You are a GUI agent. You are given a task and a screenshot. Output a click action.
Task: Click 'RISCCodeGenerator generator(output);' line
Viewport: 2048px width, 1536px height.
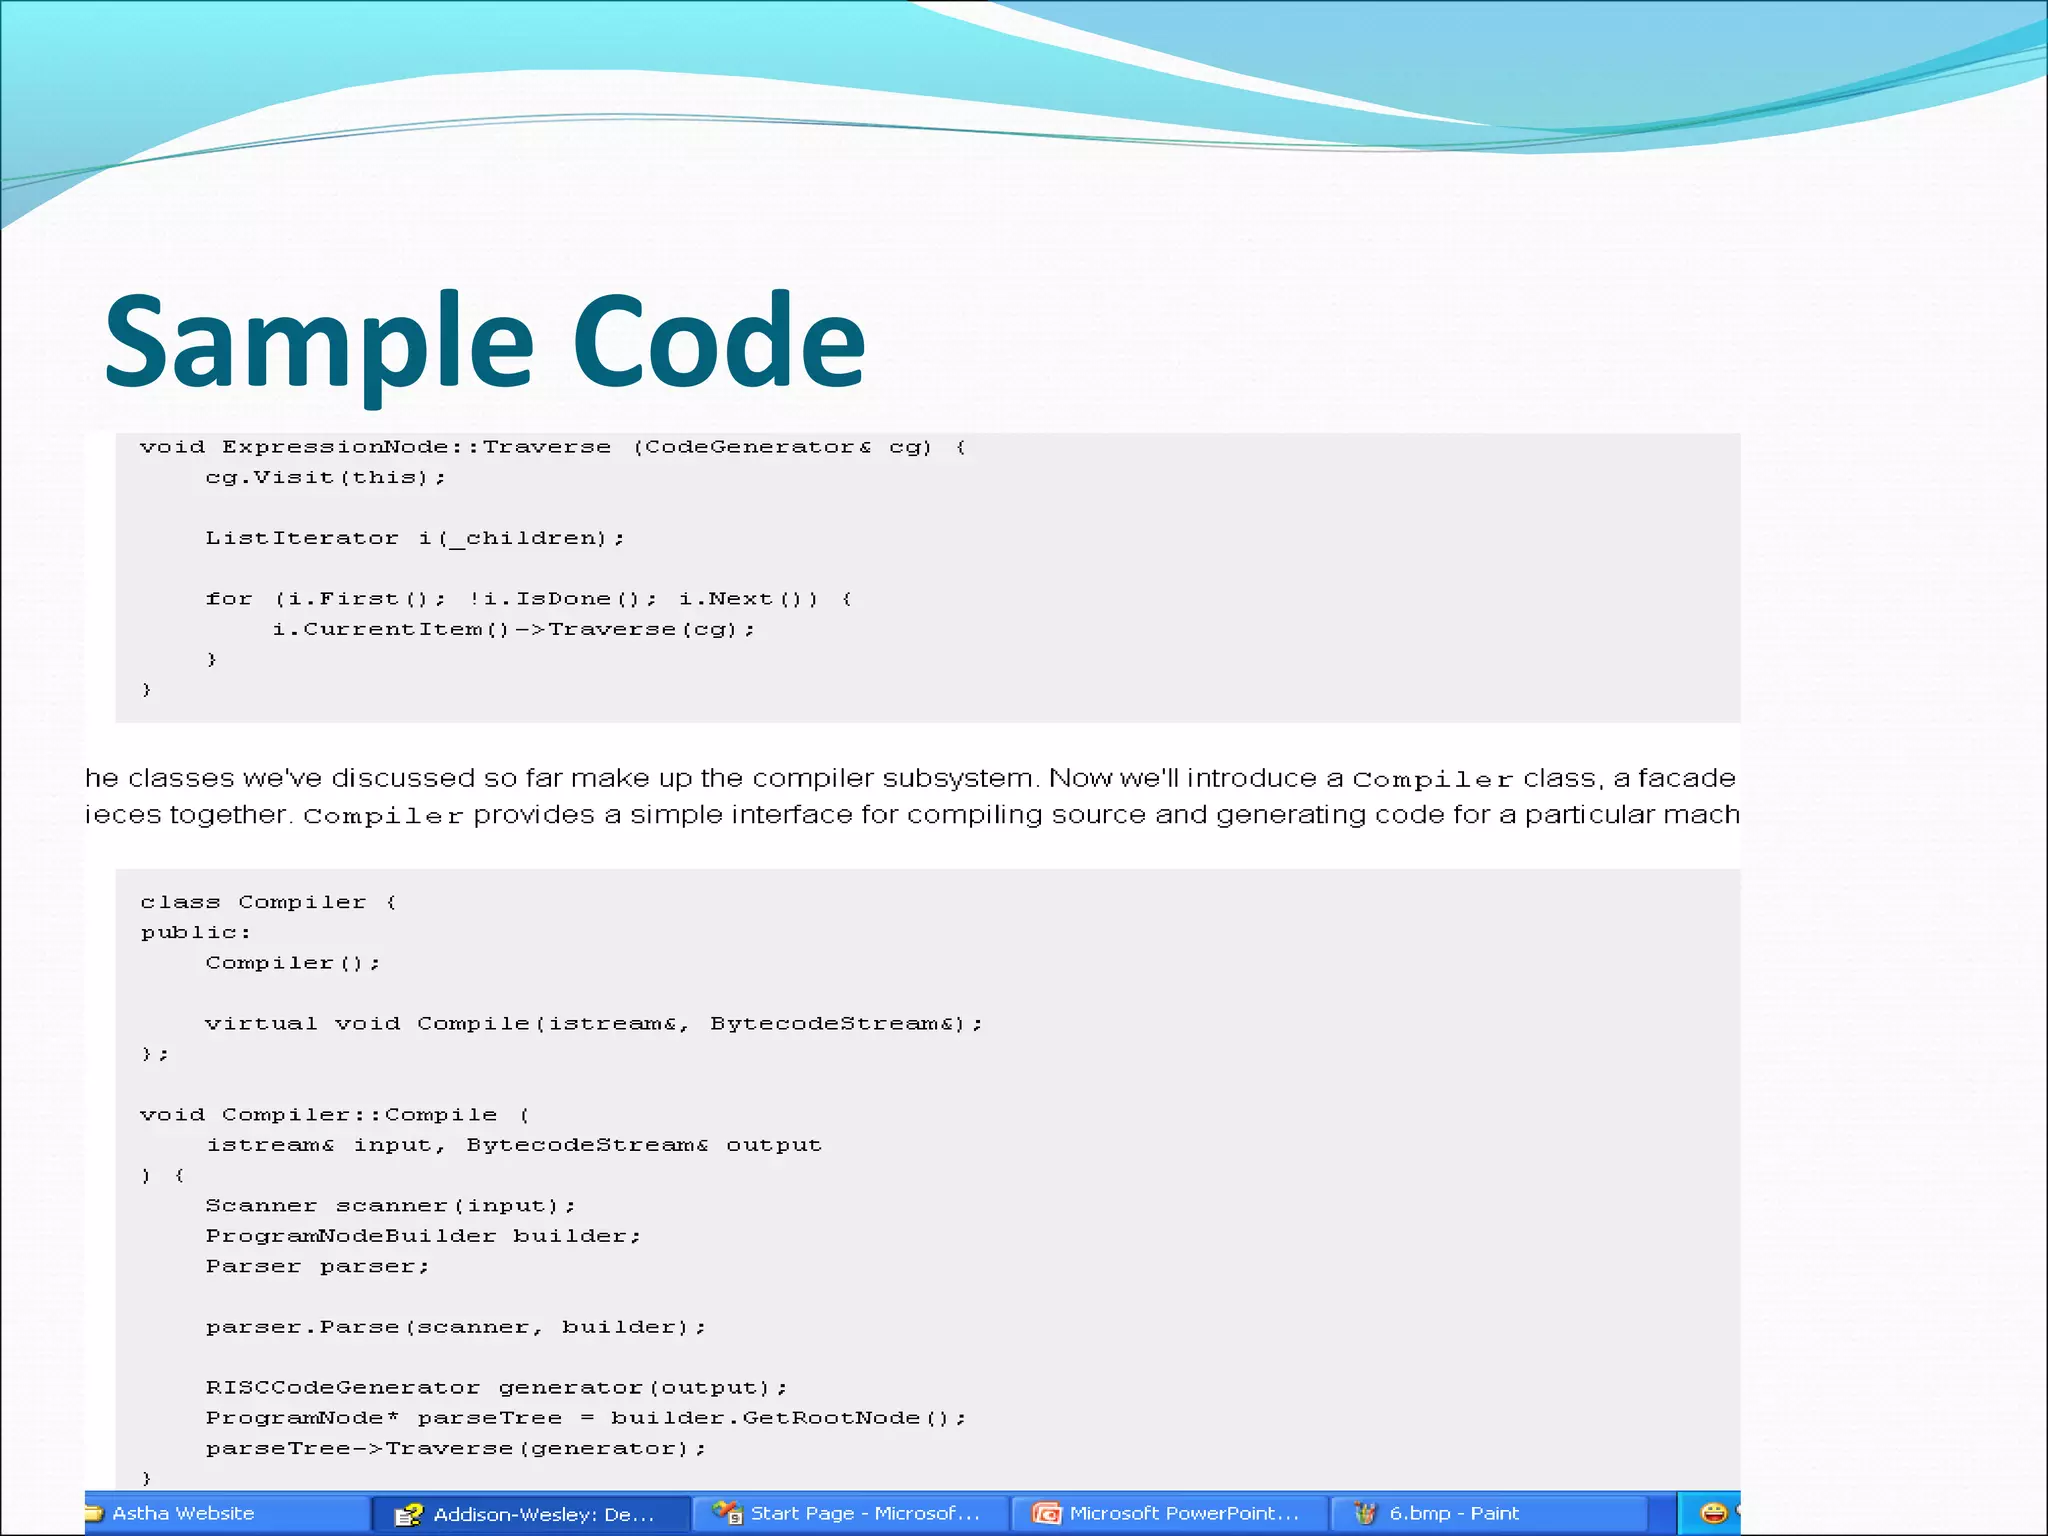(497, 1387)
